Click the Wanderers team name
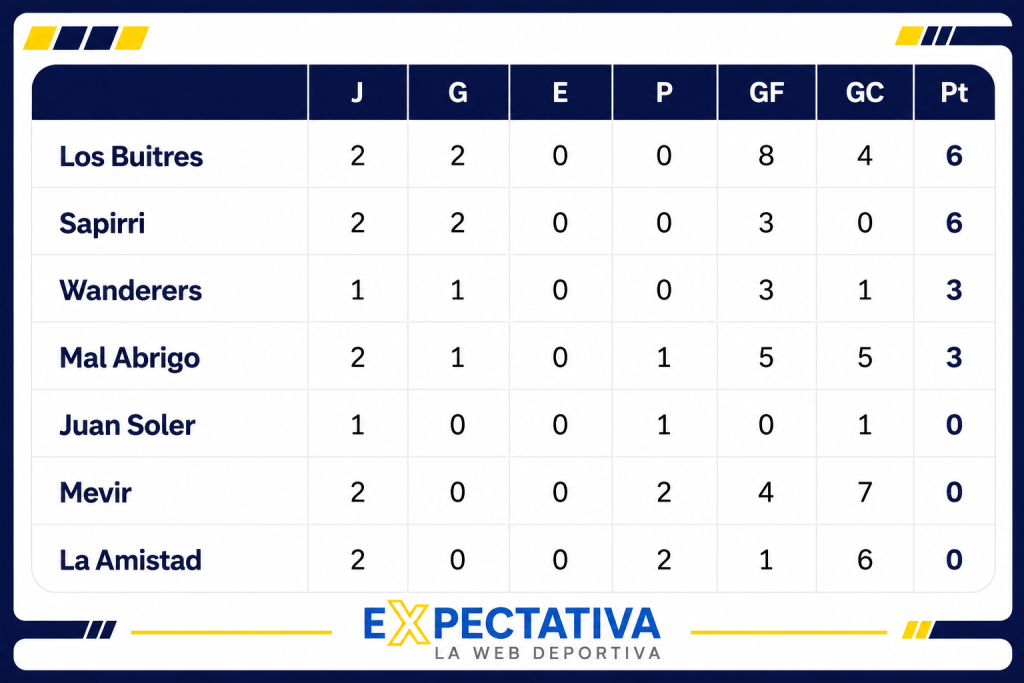The image size is (1024, 683). point(131,291)
